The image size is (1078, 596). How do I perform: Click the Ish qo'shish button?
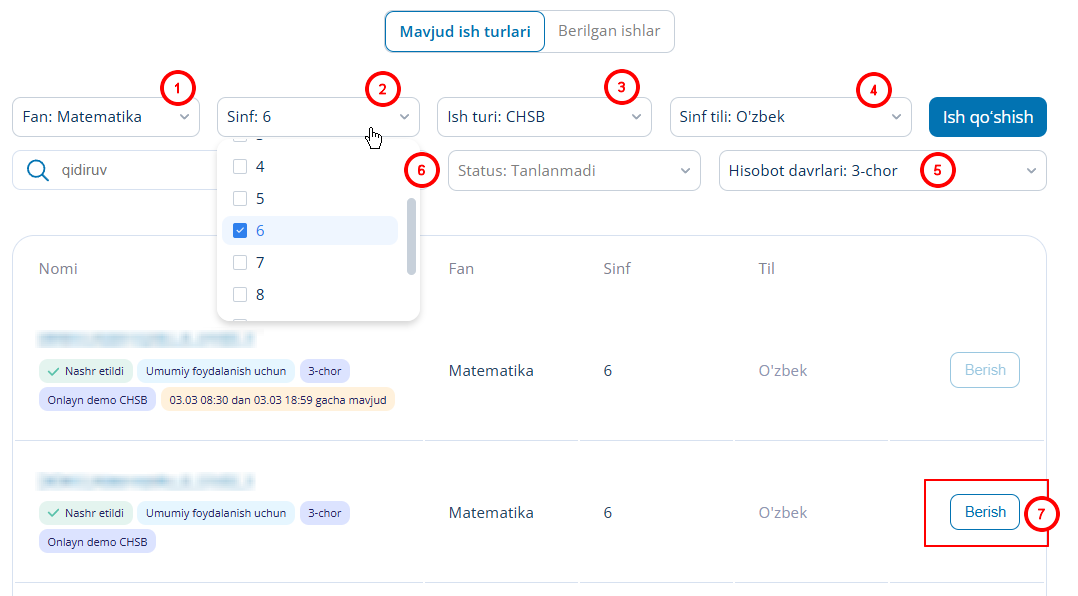[x=987, y=117]
